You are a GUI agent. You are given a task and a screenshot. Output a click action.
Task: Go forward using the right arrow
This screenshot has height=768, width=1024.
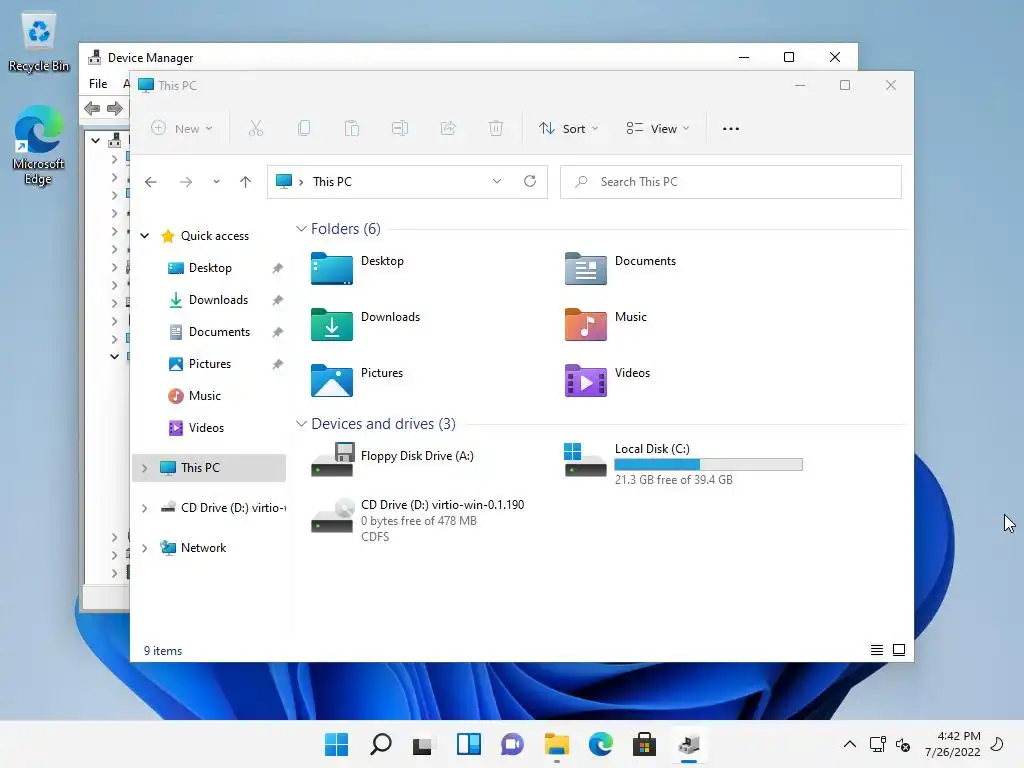point(186,182)
